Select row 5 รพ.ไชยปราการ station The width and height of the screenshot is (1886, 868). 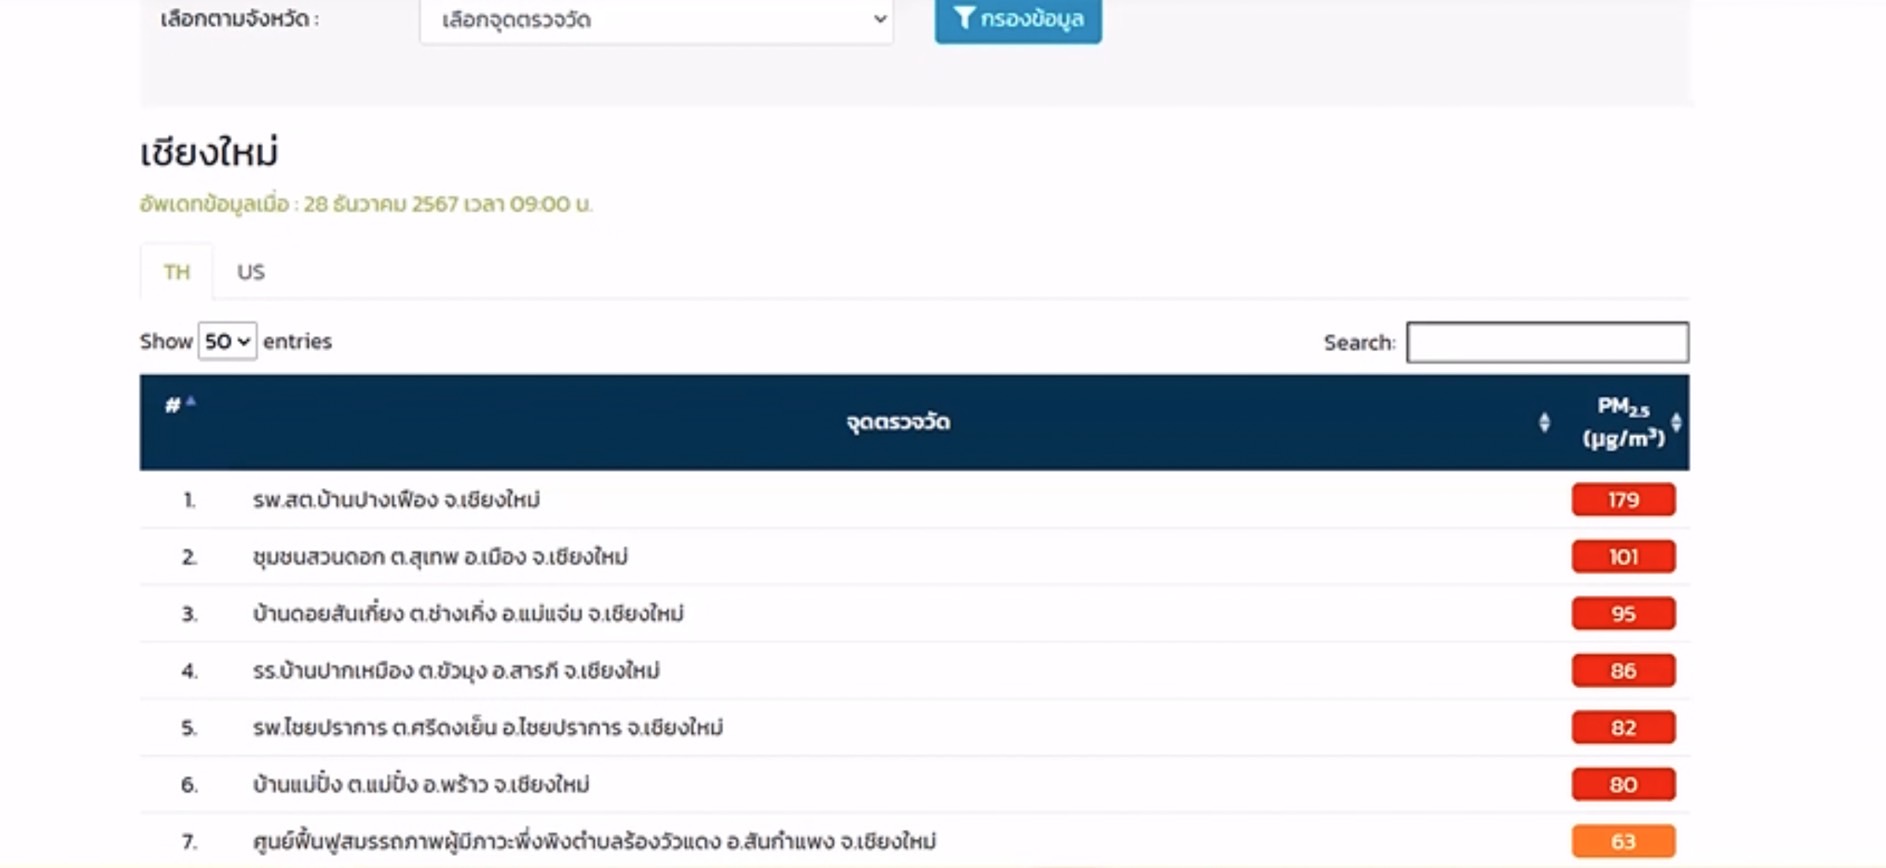coord(488,727)
